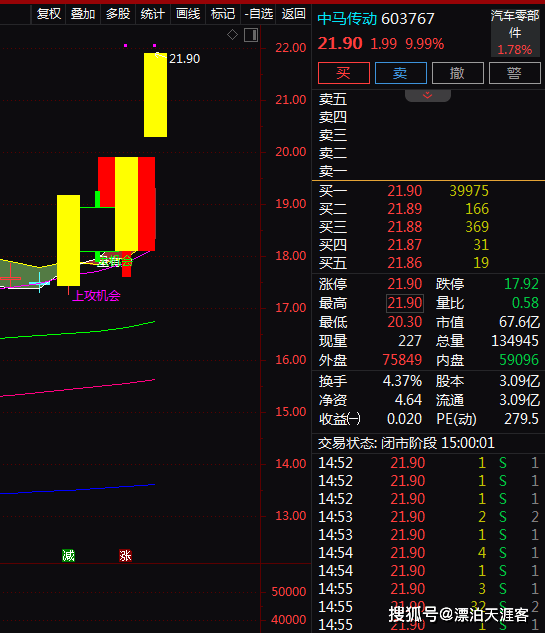Click the blue 卖 sell button
The height and width of the screenshot is (633, 545).
tap(400, 73)
